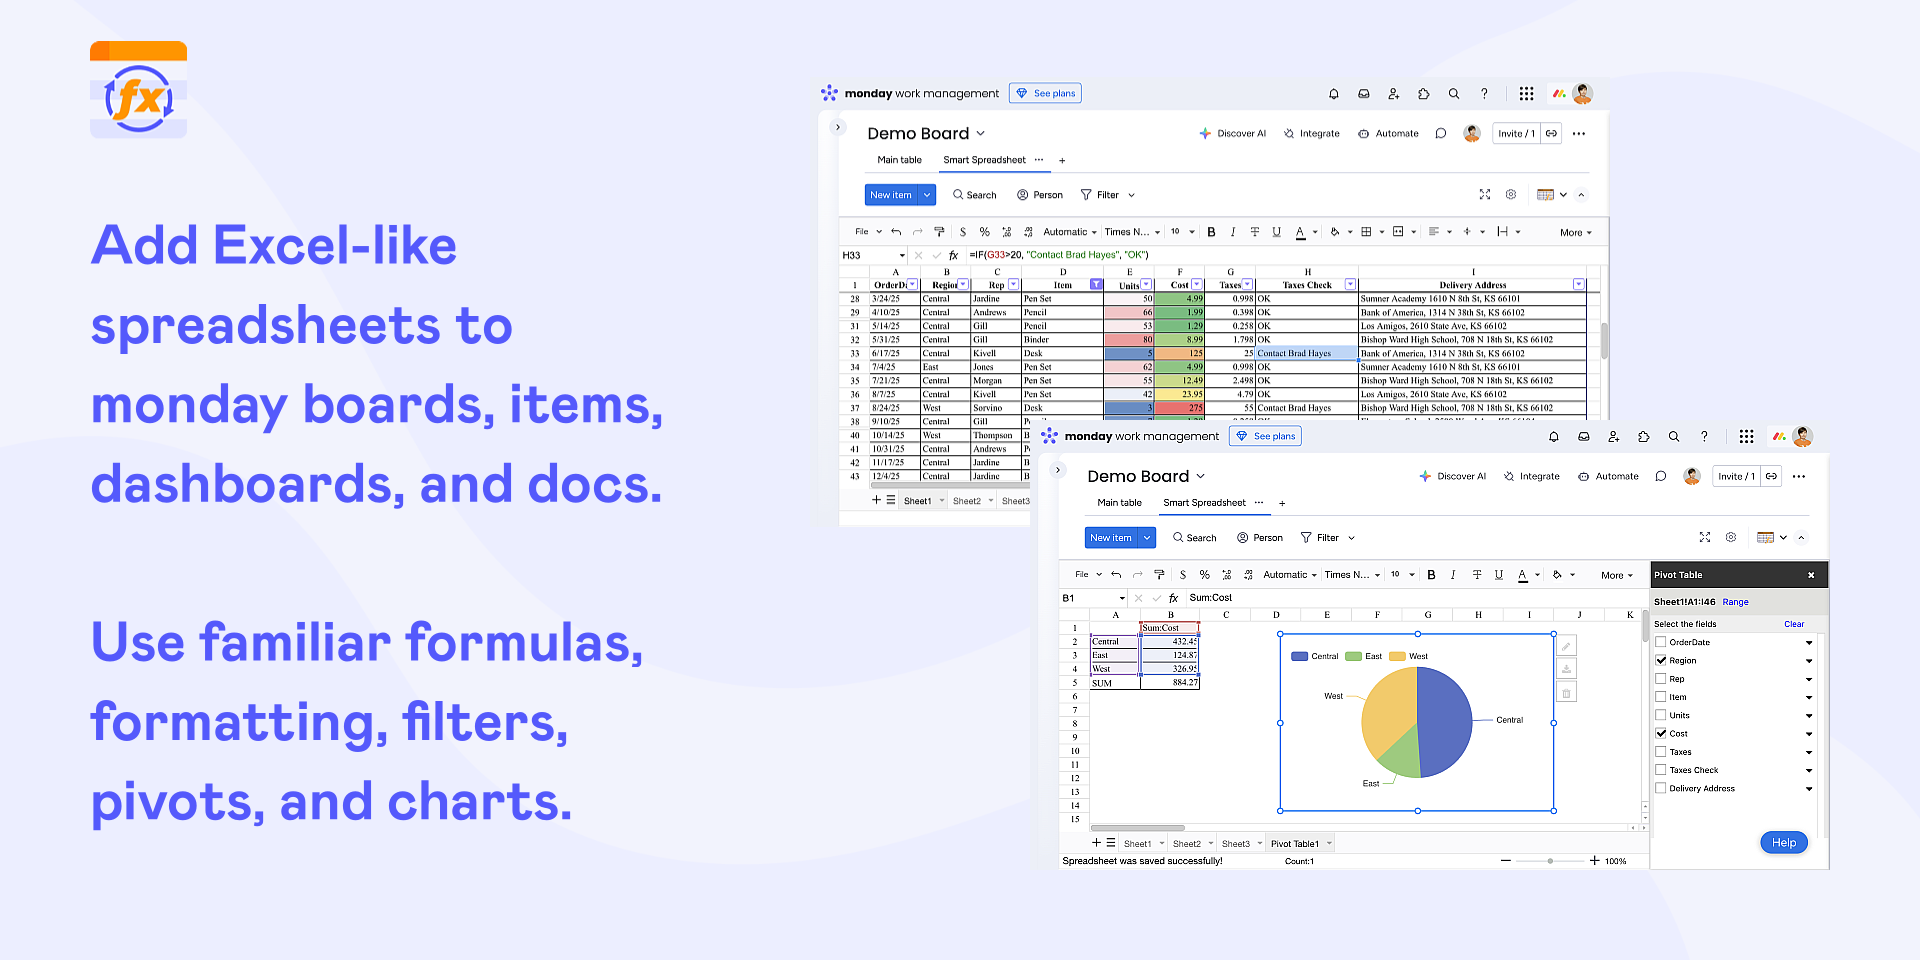Click fullscreen icon in H33 spreadsheet window
Image resolution: width=1920 pixels, height=960 pixels.
[1485, 195]
